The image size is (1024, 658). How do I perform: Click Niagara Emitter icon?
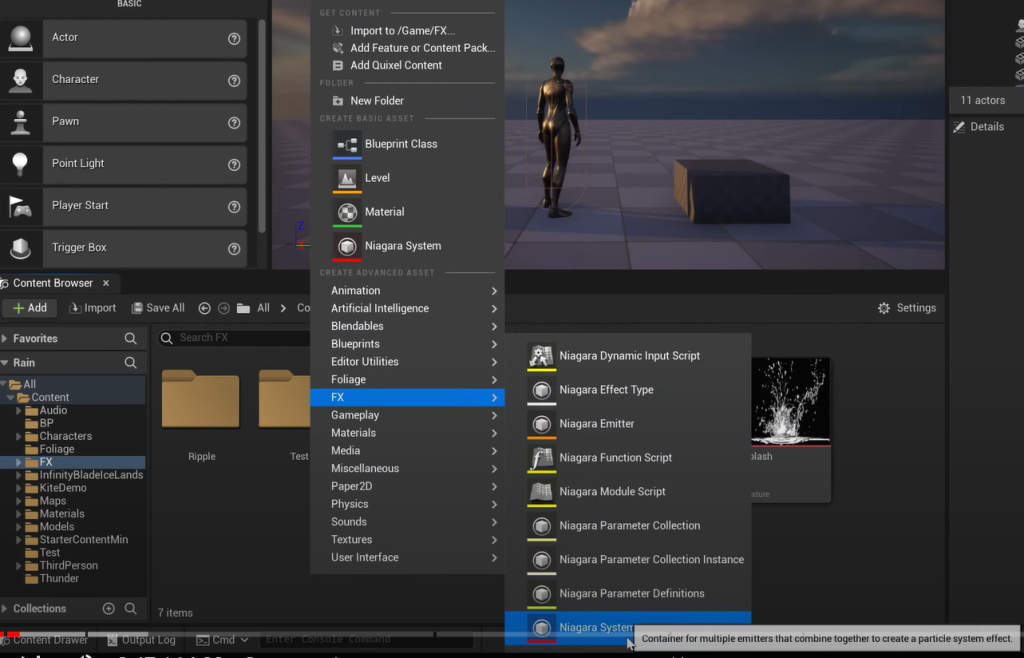(541, 424)
